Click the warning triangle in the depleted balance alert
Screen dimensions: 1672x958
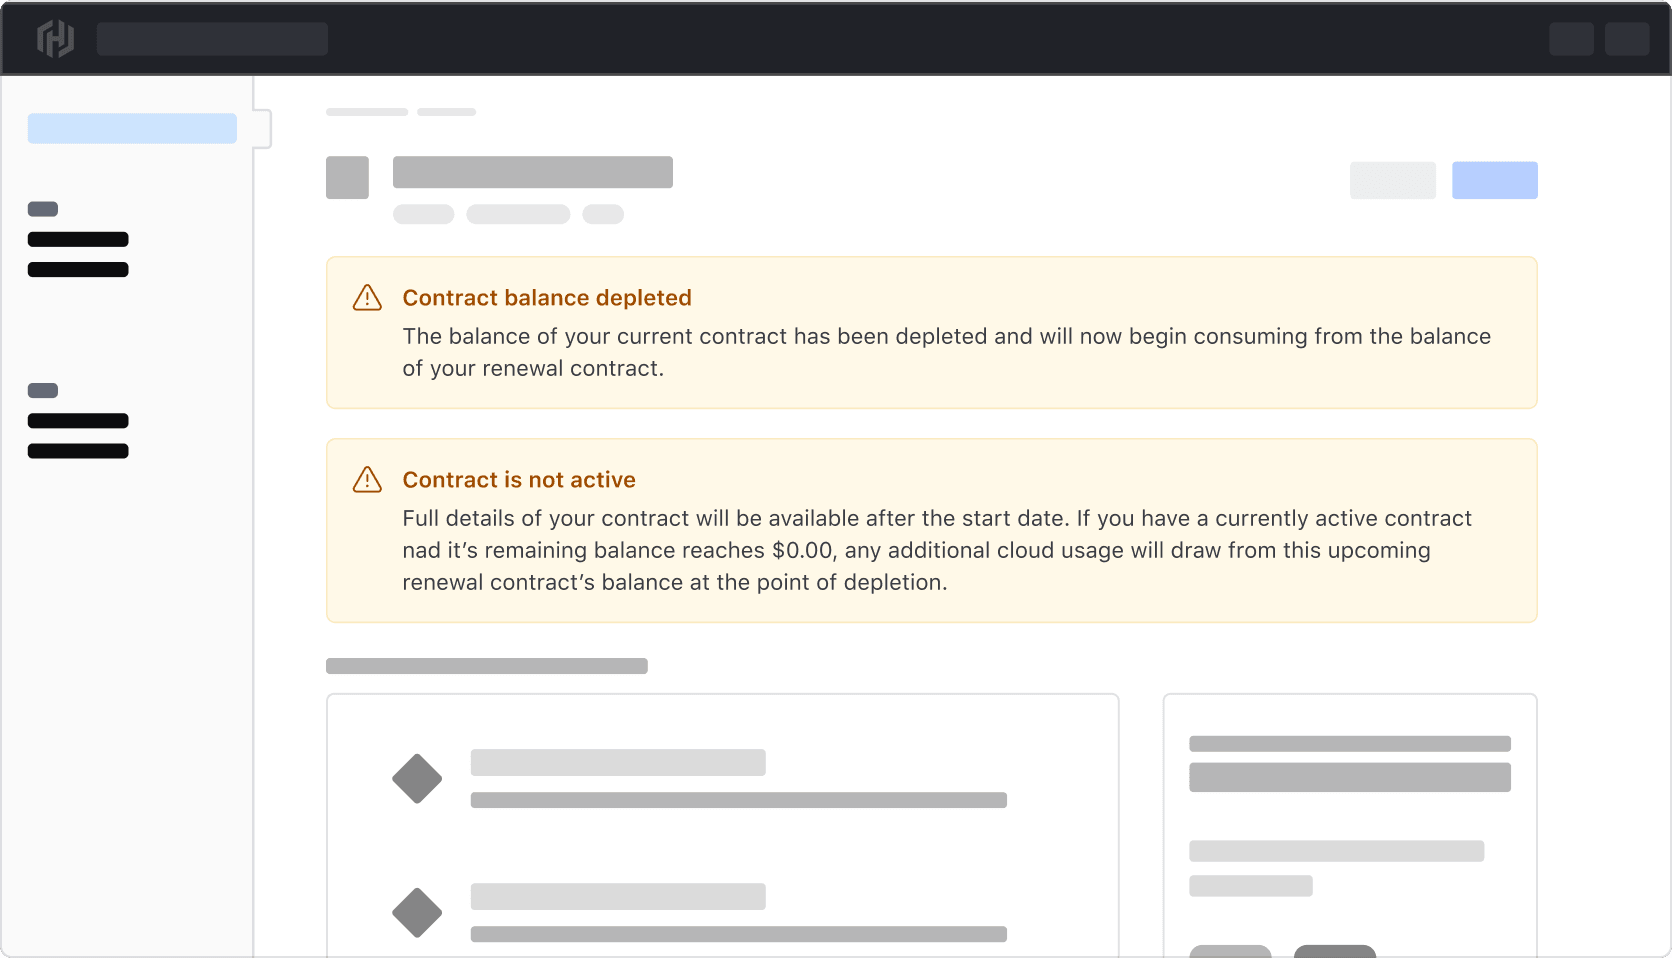pyautogui.click(x=367, y=297)
